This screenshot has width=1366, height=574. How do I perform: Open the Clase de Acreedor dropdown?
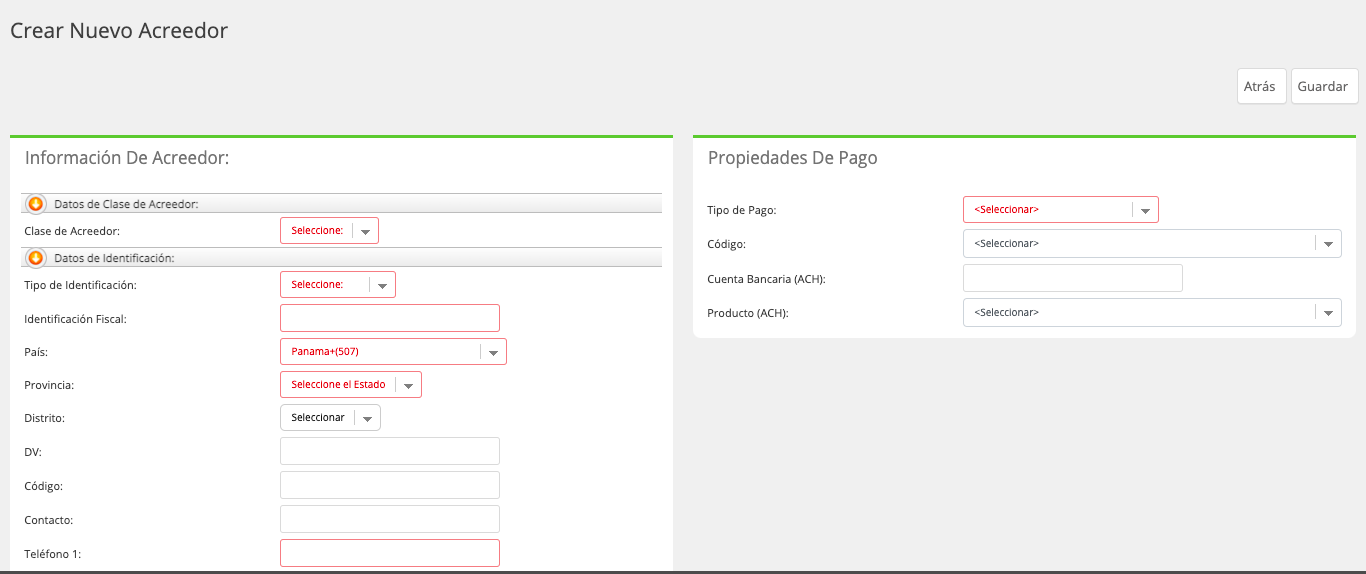click(x=329, y=231)
